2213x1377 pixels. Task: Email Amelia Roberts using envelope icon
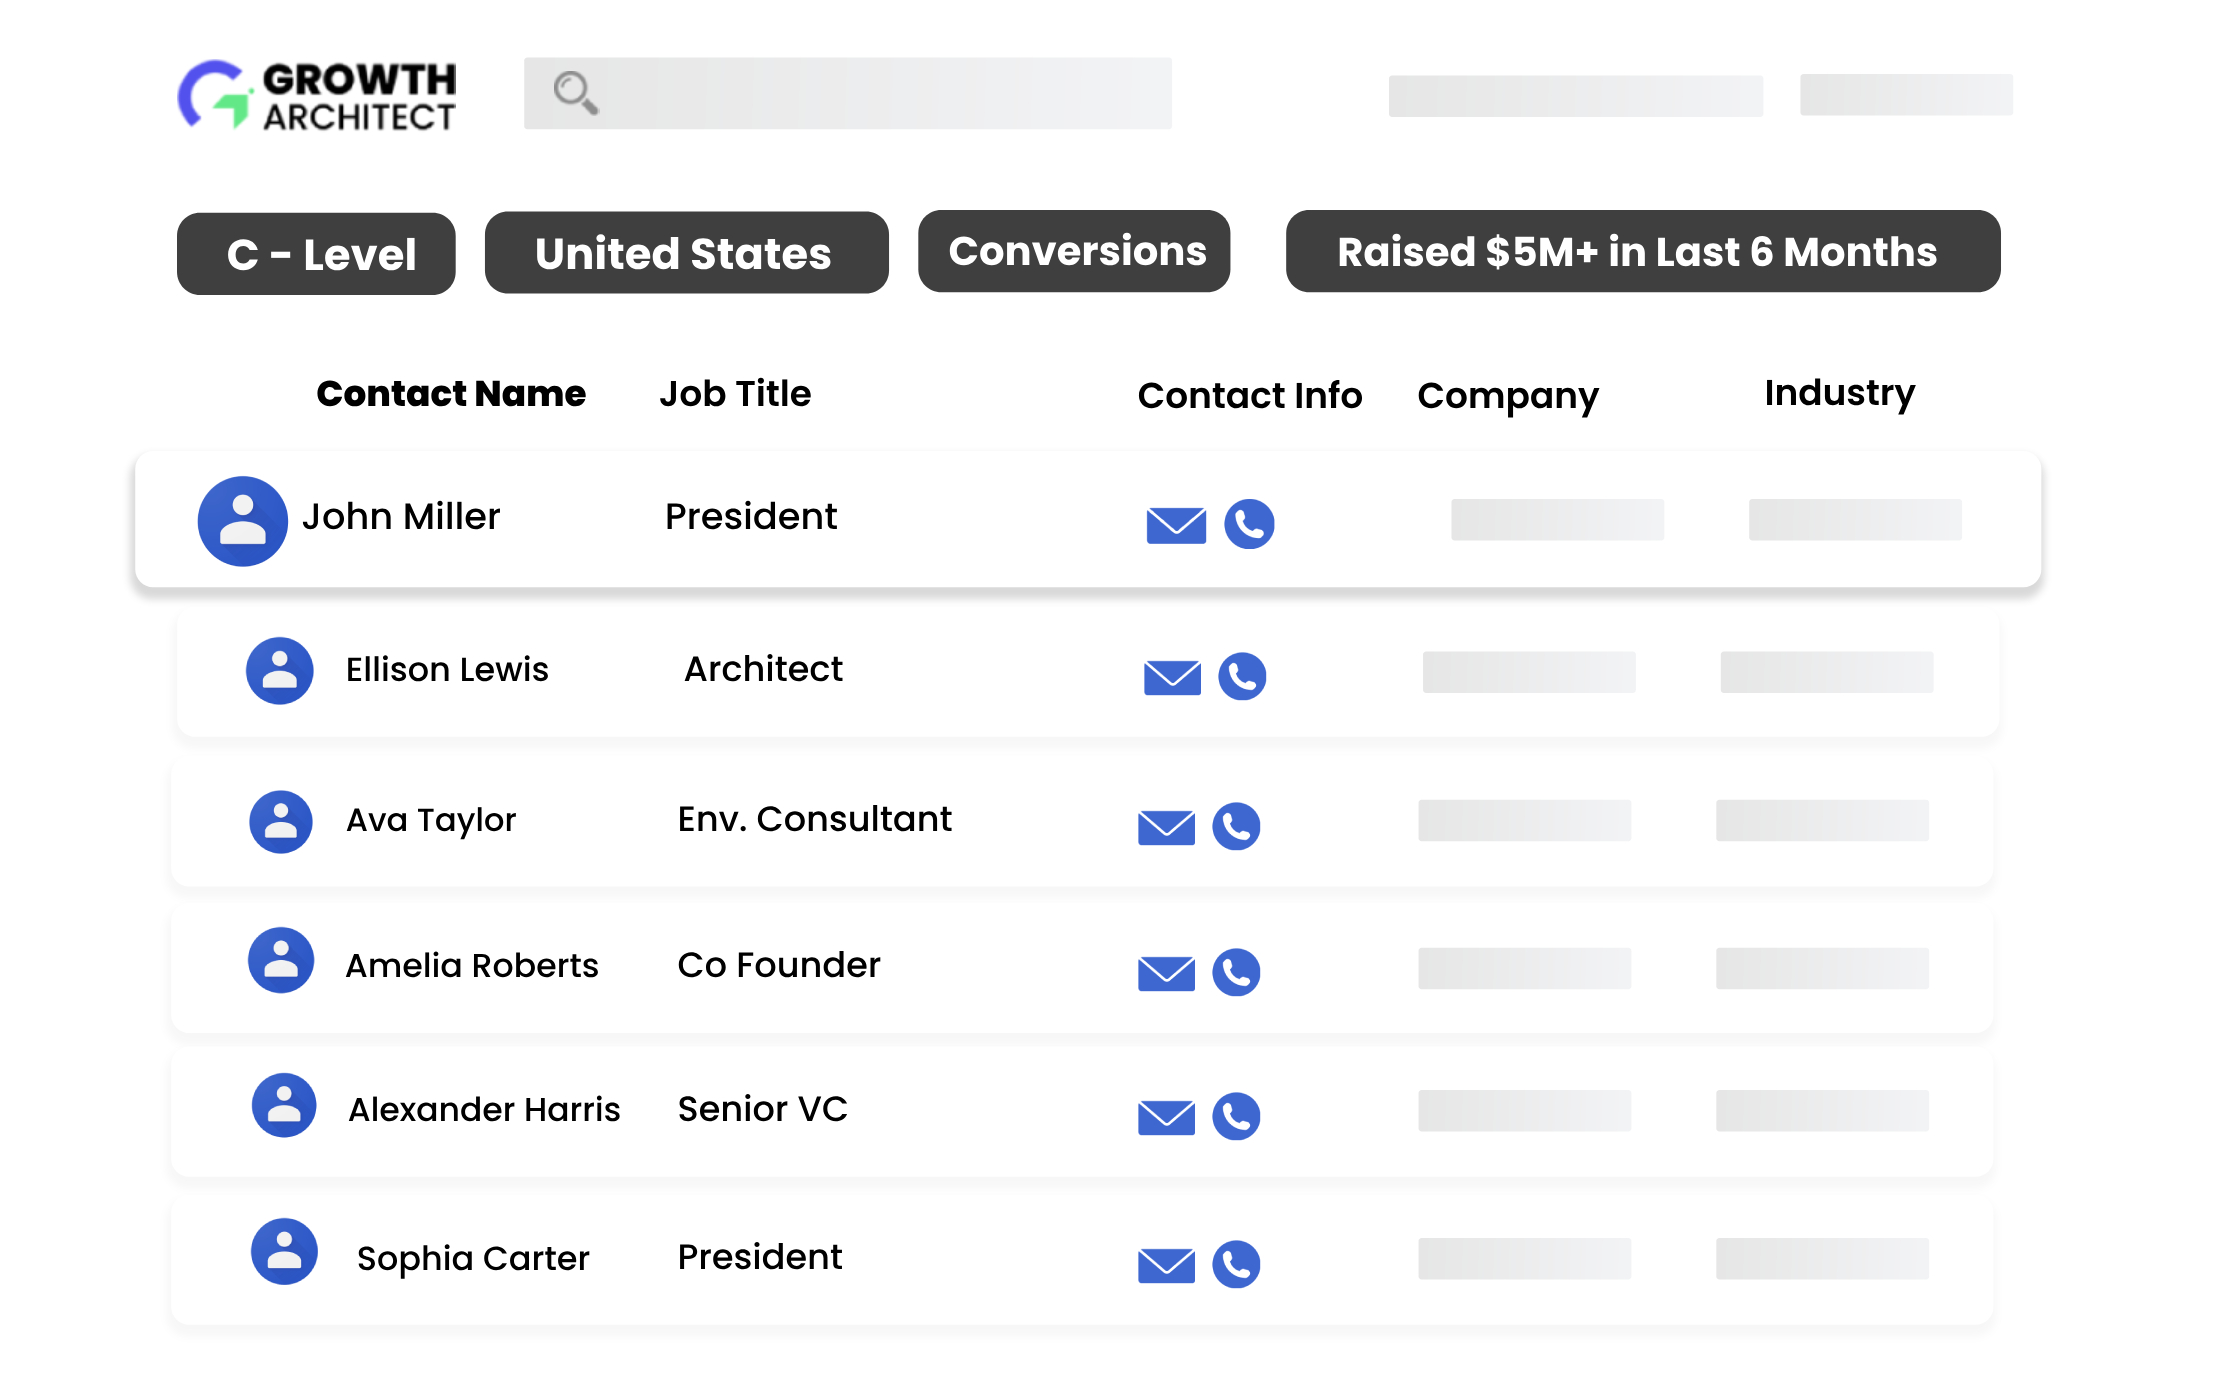(x=1166, y=972)
